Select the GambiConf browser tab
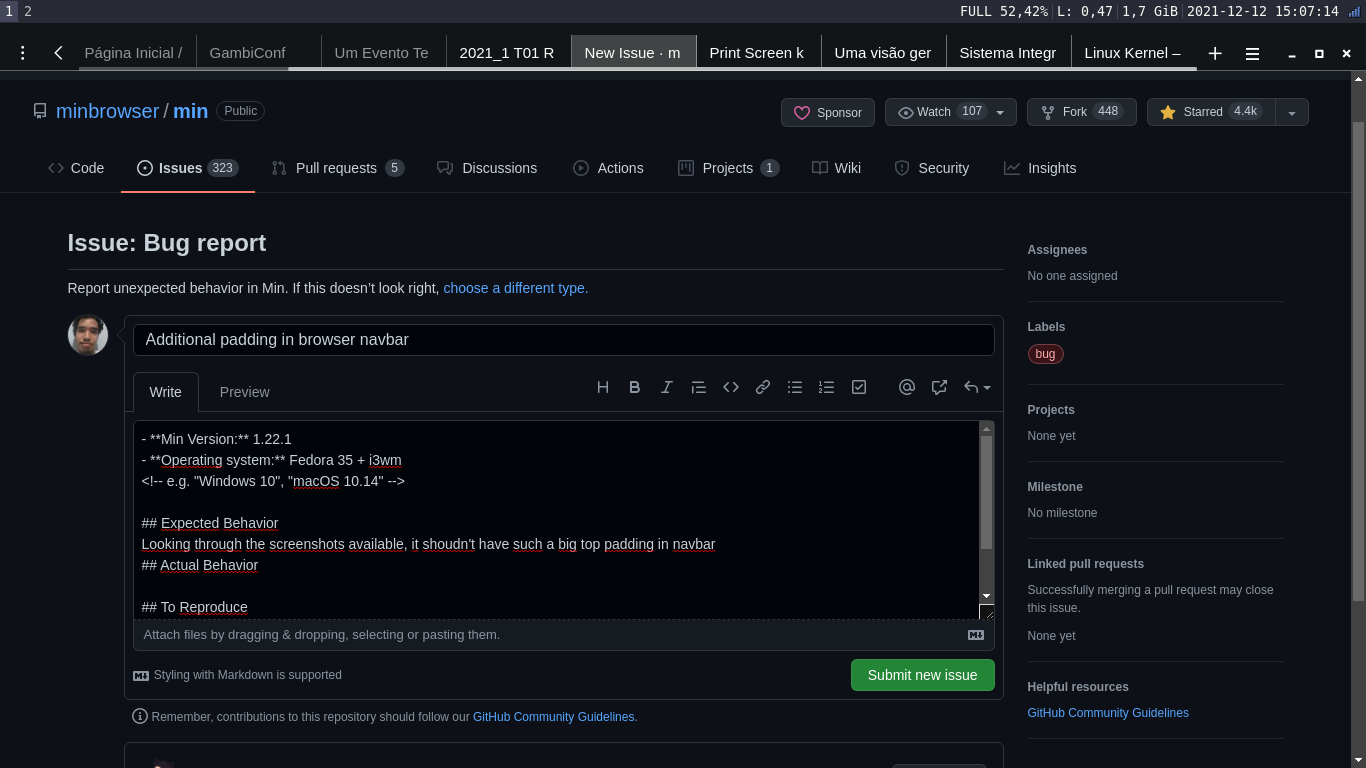Viewport: 1366px width, 768px height. (x=246, y=52)
